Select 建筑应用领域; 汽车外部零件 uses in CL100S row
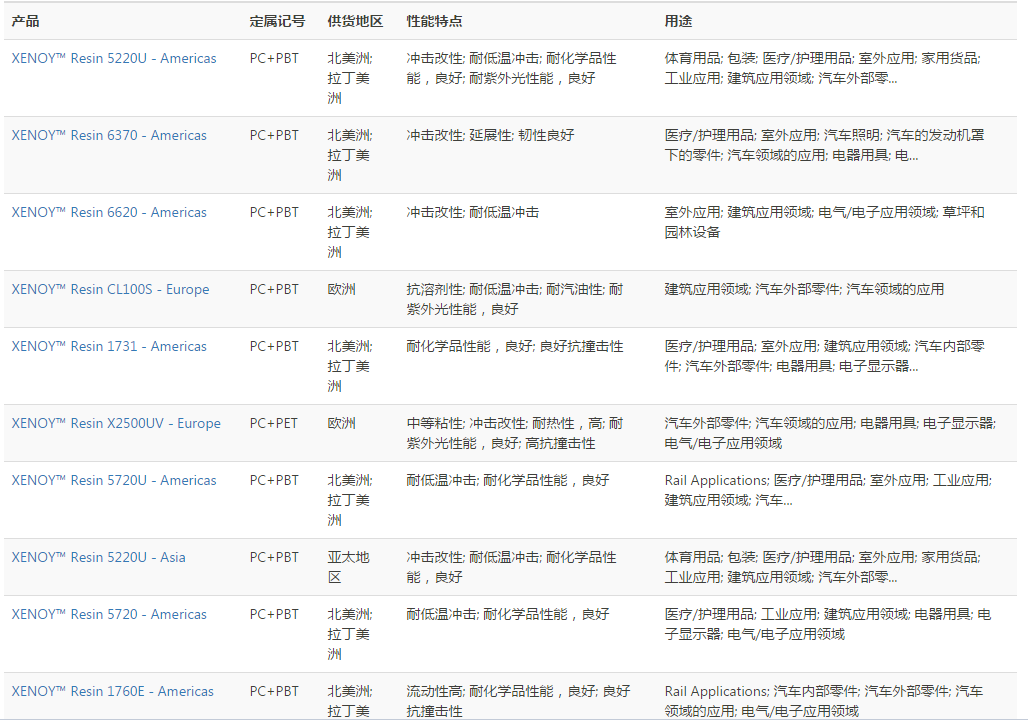This screenshot has height=720, width=1028. pos(804,290)
